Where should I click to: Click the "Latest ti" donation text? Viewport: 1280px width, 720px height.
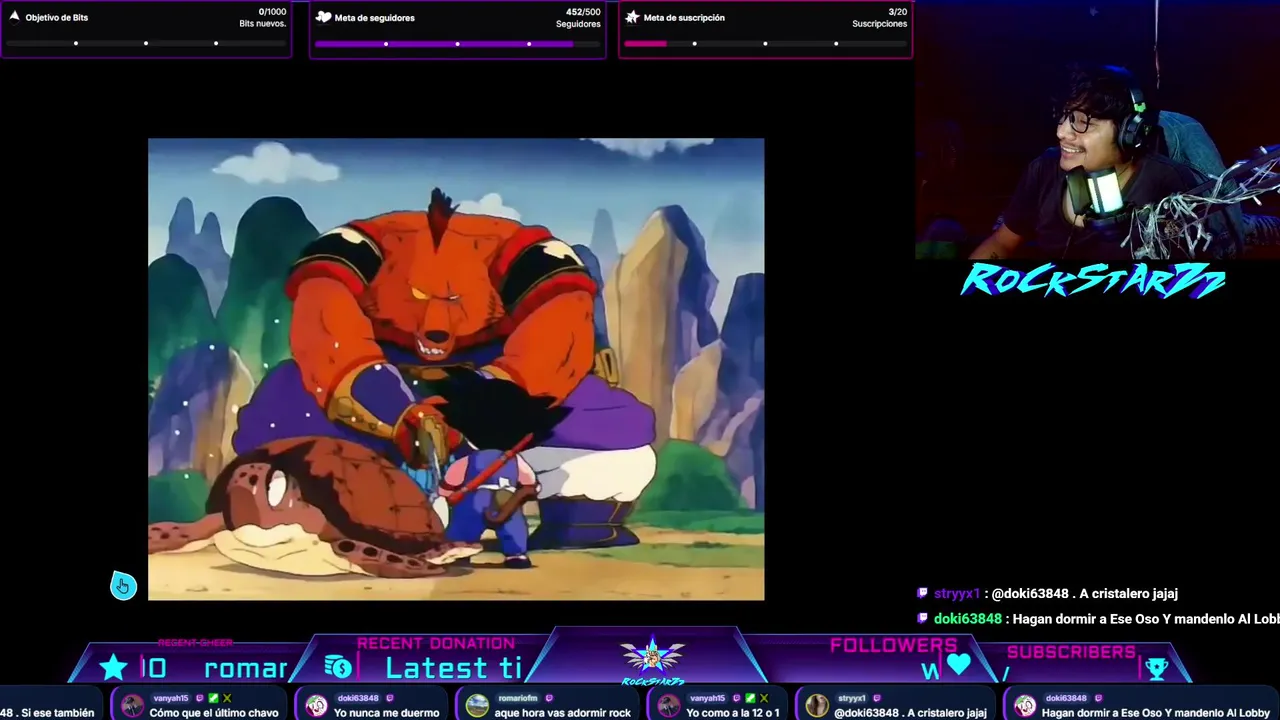(453, 668)
